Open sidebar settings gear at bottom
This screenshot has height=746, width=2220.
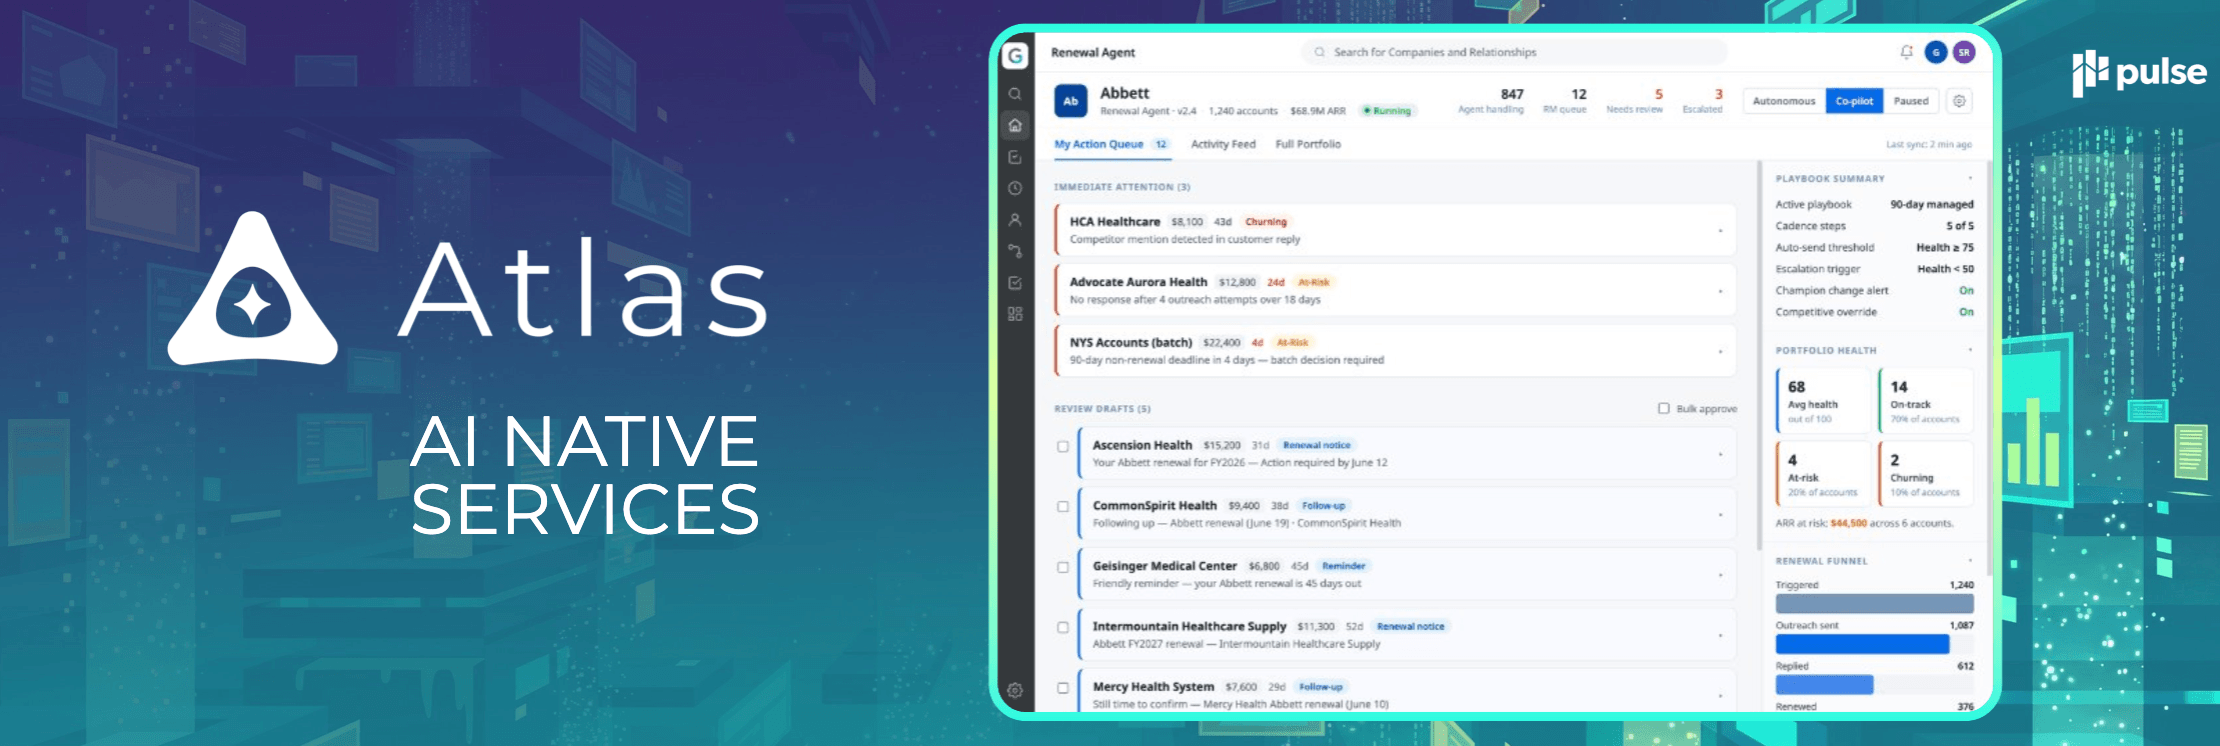1015,690
